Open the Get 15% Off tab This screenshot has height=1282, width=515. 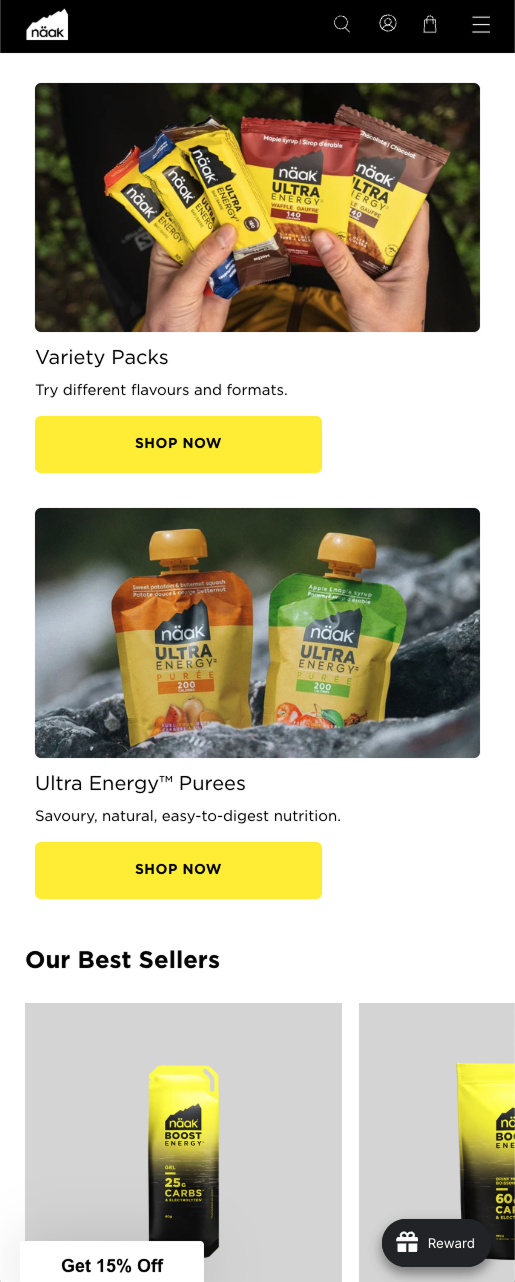click(x=112, y=1264)
